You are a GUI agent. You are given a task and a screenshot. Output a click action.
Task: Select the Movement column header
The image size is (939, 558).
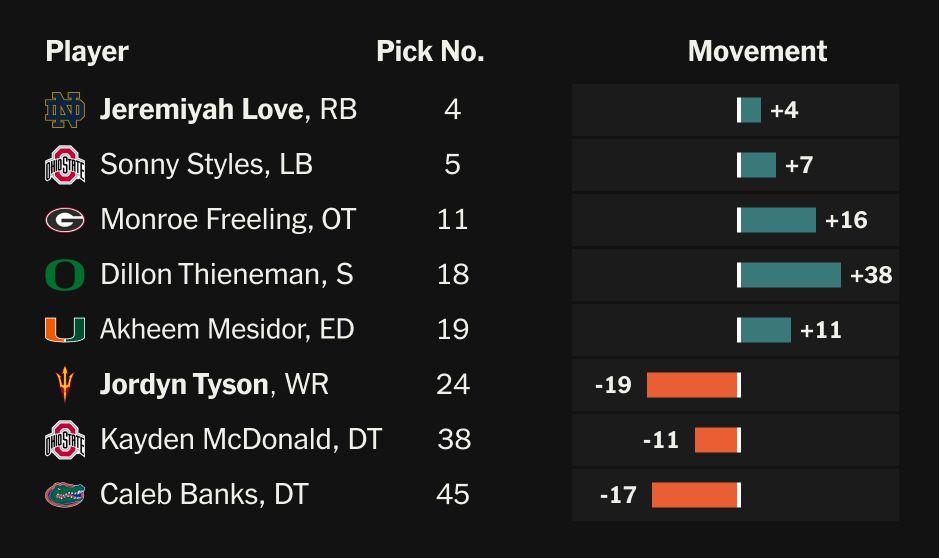click(x=757, y=52)
